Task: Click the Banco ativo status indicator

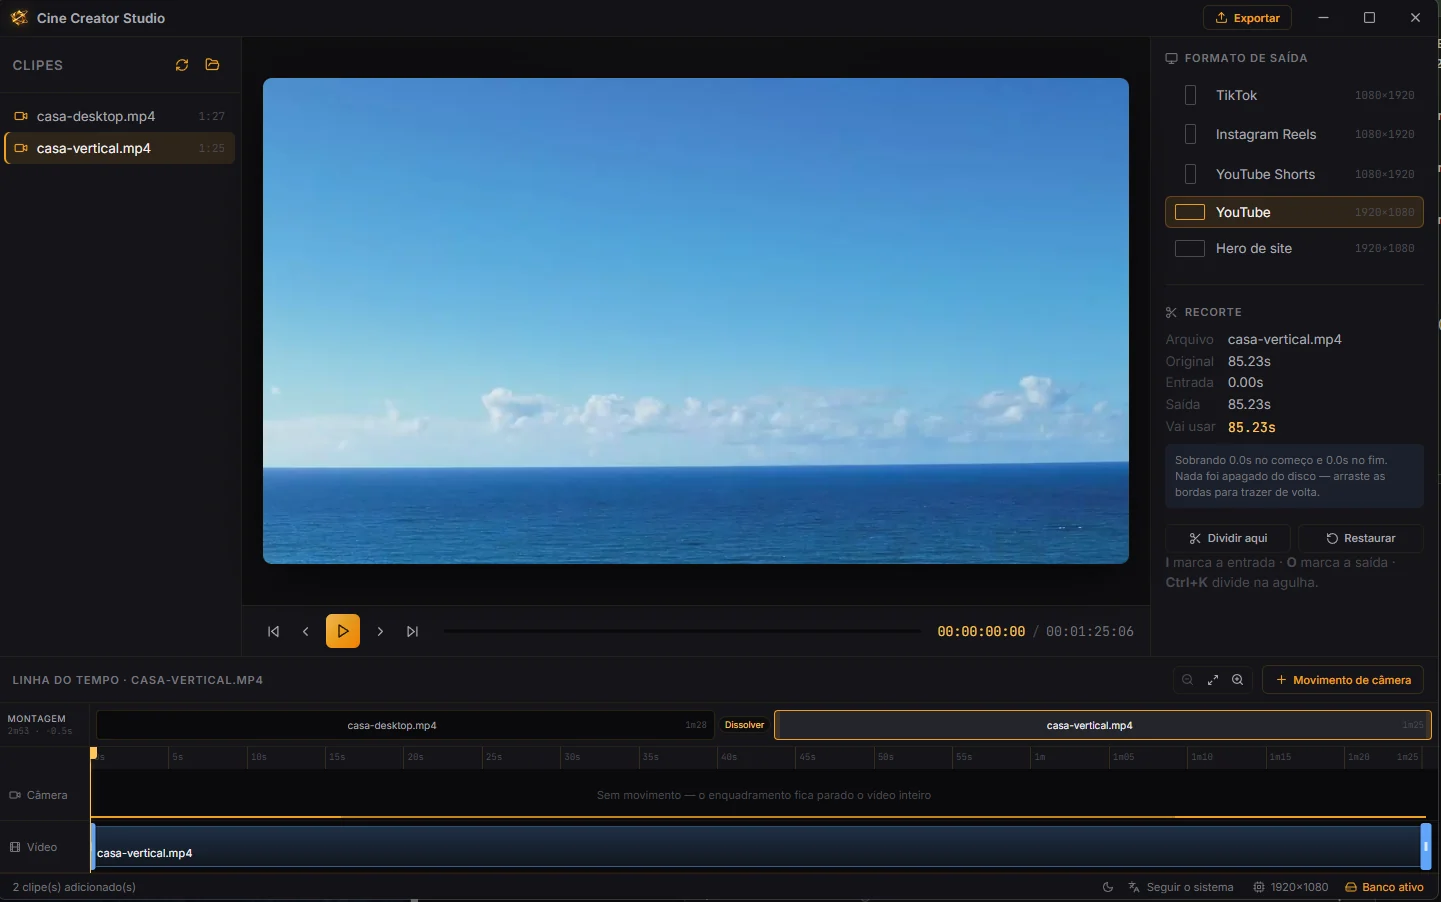Action: click(1384, 887)
